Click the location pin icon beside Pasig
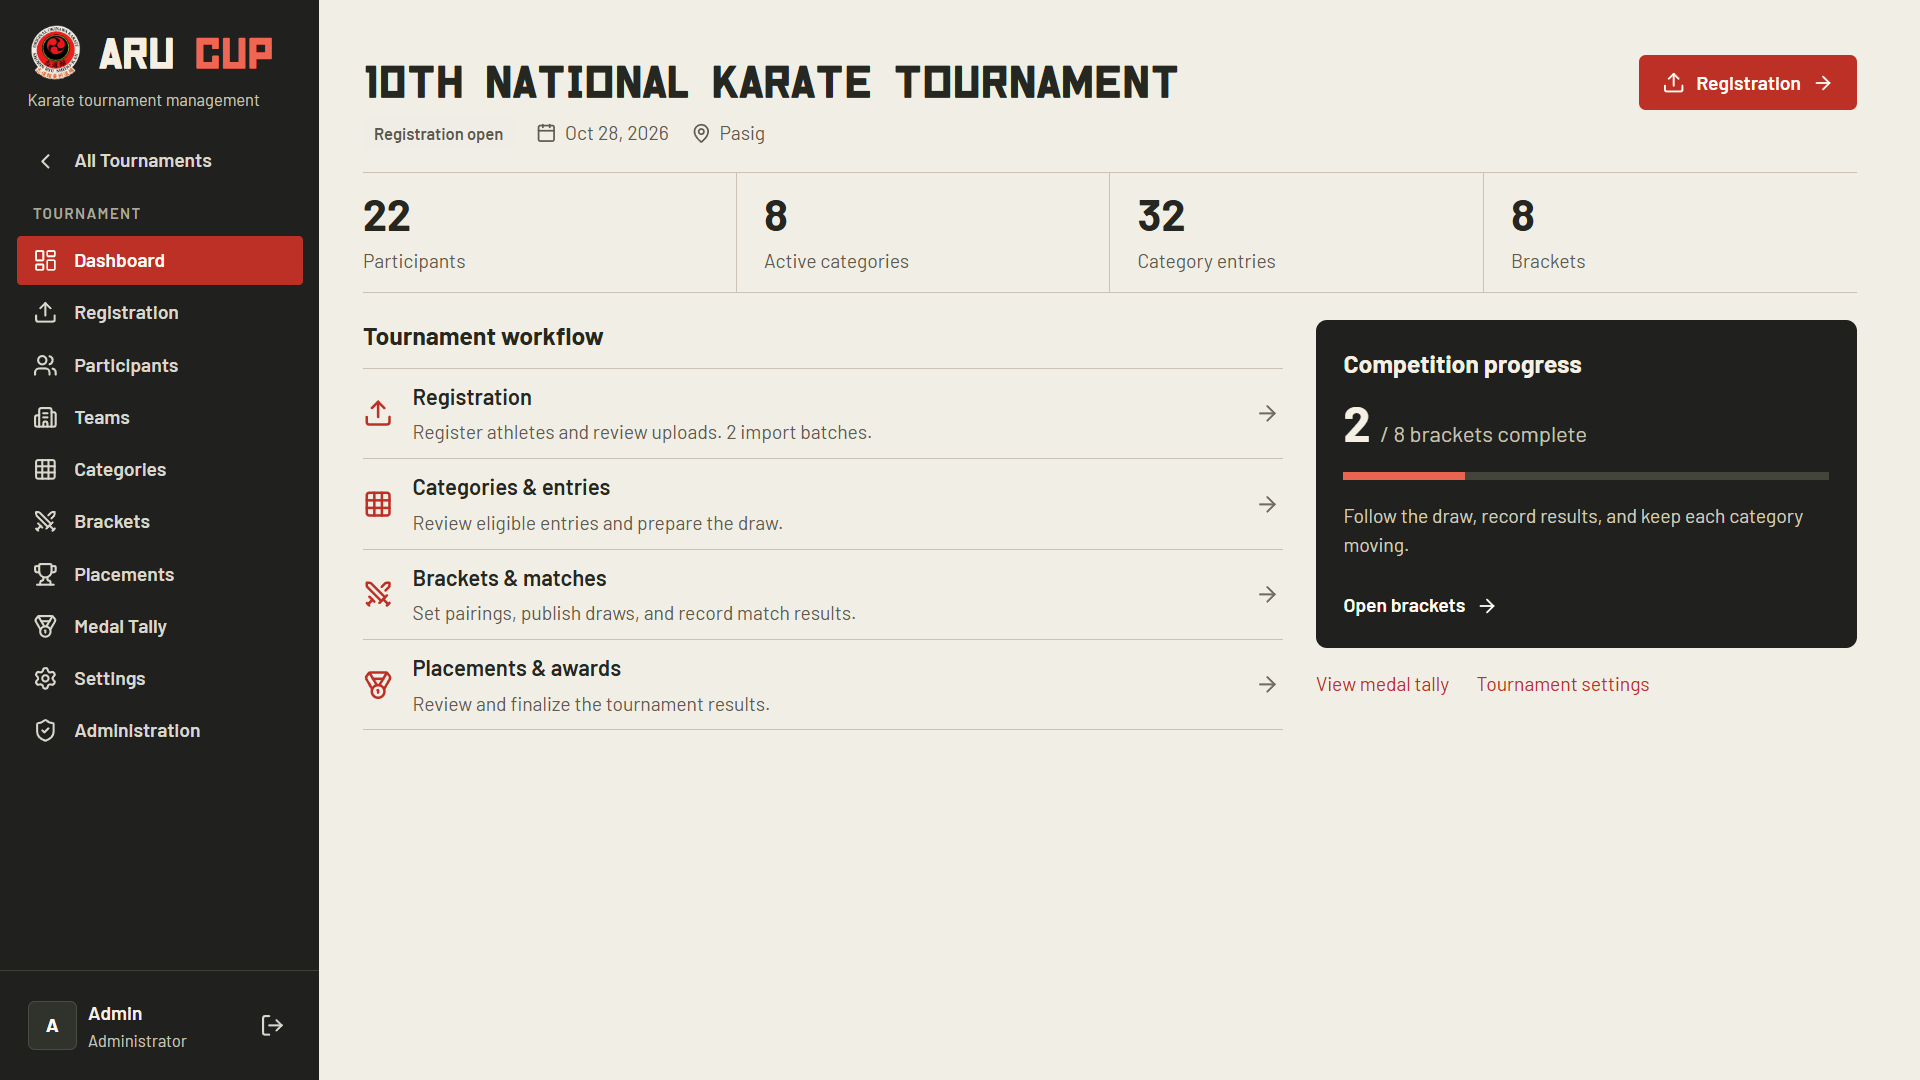Viewport: 1920px width, 1080px height. point(701,134)
